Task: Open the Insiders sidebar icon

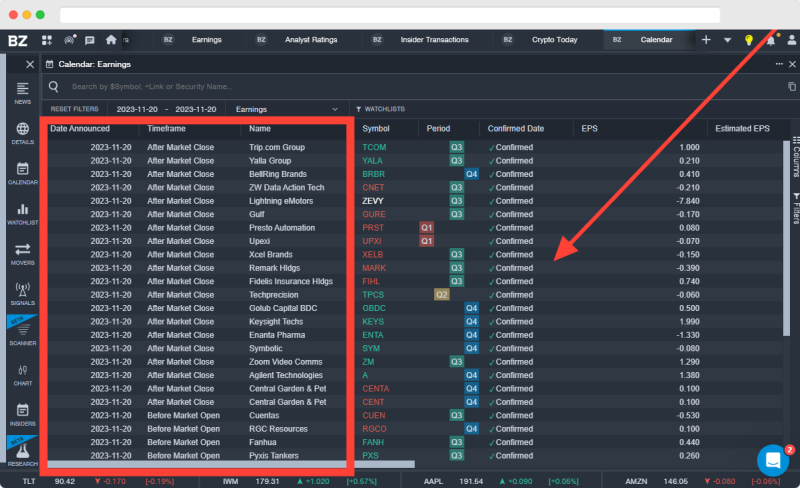Action: point(22,414)
